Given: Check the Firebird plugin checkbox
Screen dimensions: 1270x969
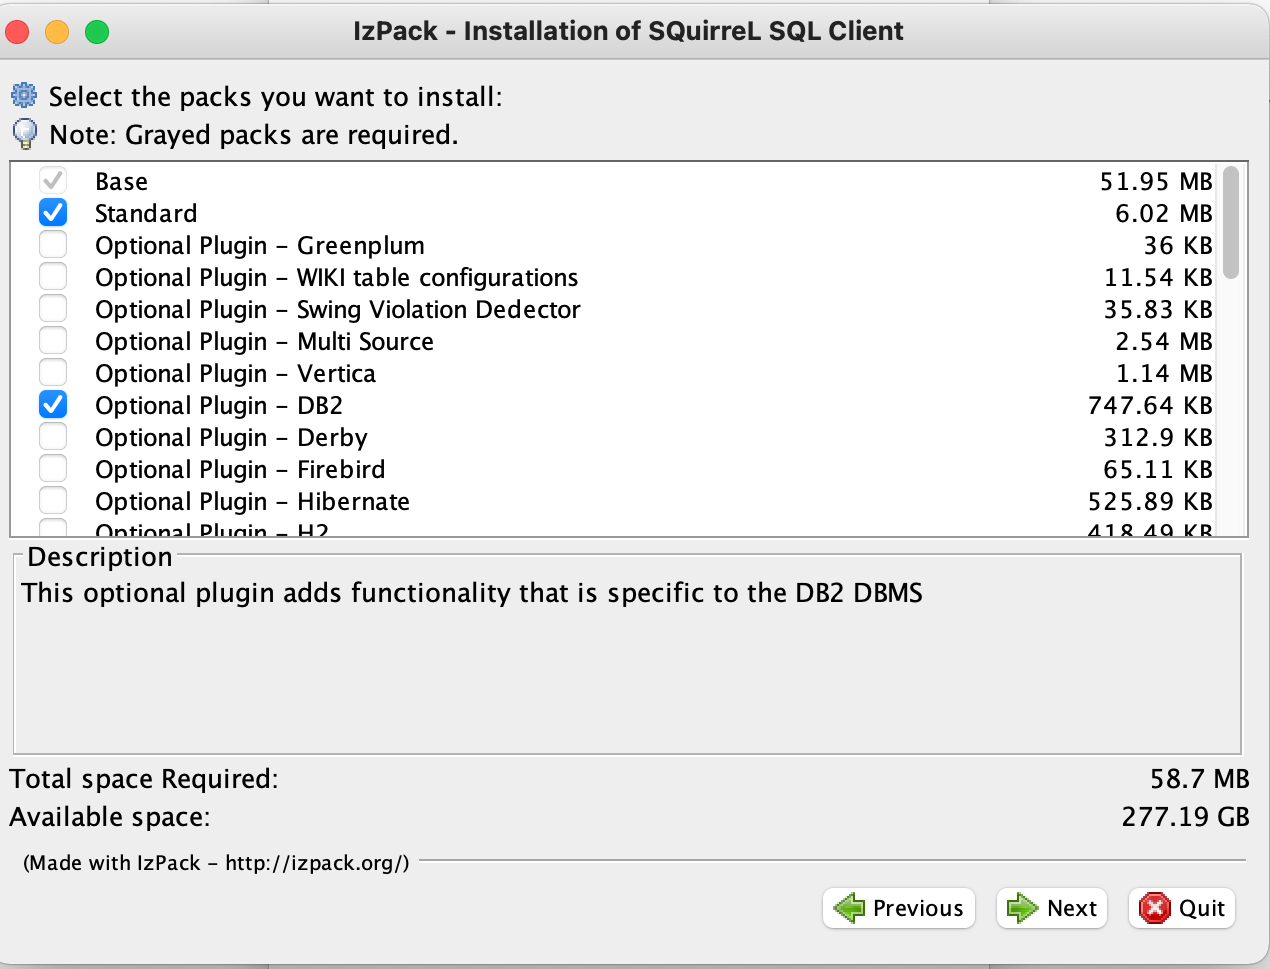Looking at the screenshot, I should (x=53, y=468).
